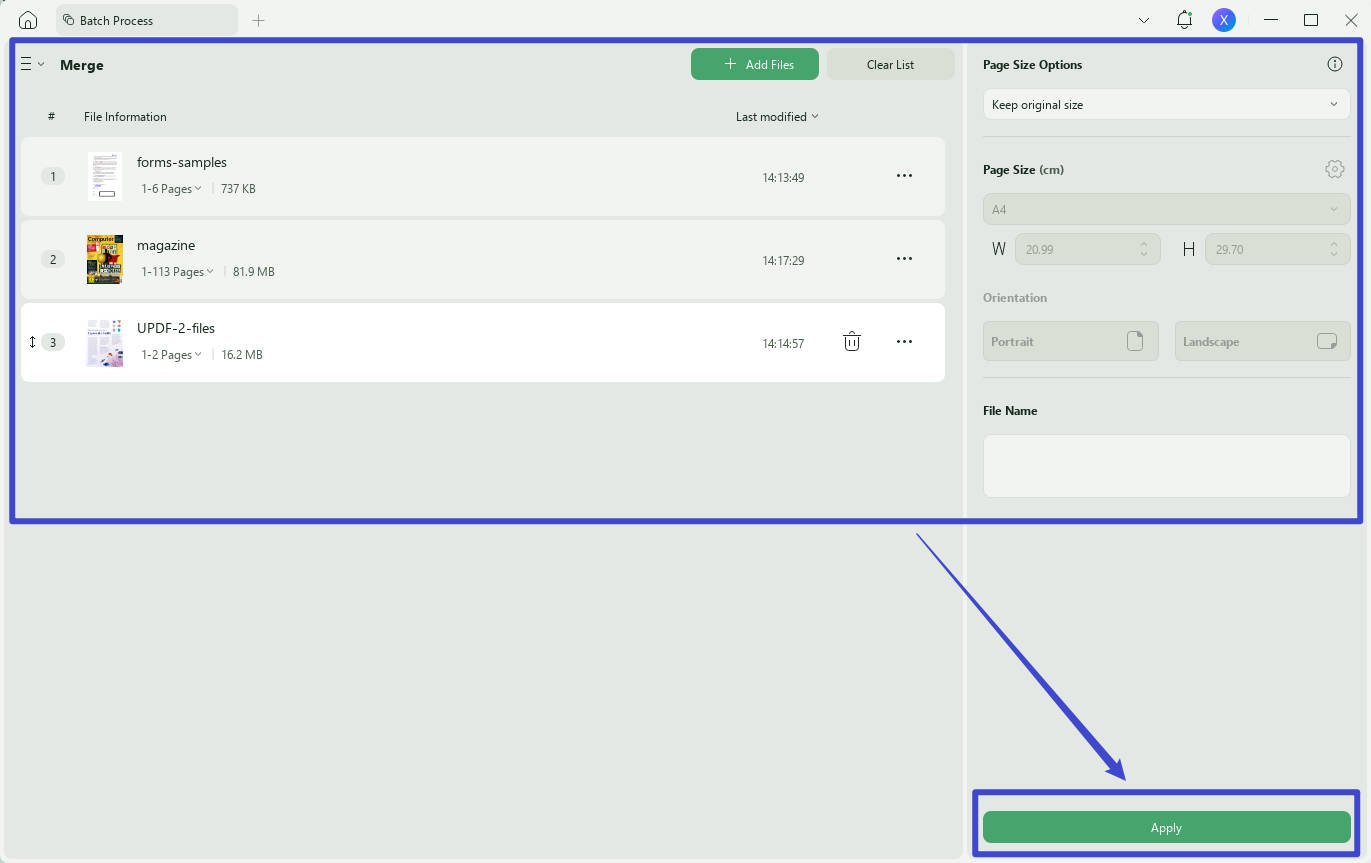Open the notifications bell
The width and height of the screenshot is (1371, 863).
1184,20
